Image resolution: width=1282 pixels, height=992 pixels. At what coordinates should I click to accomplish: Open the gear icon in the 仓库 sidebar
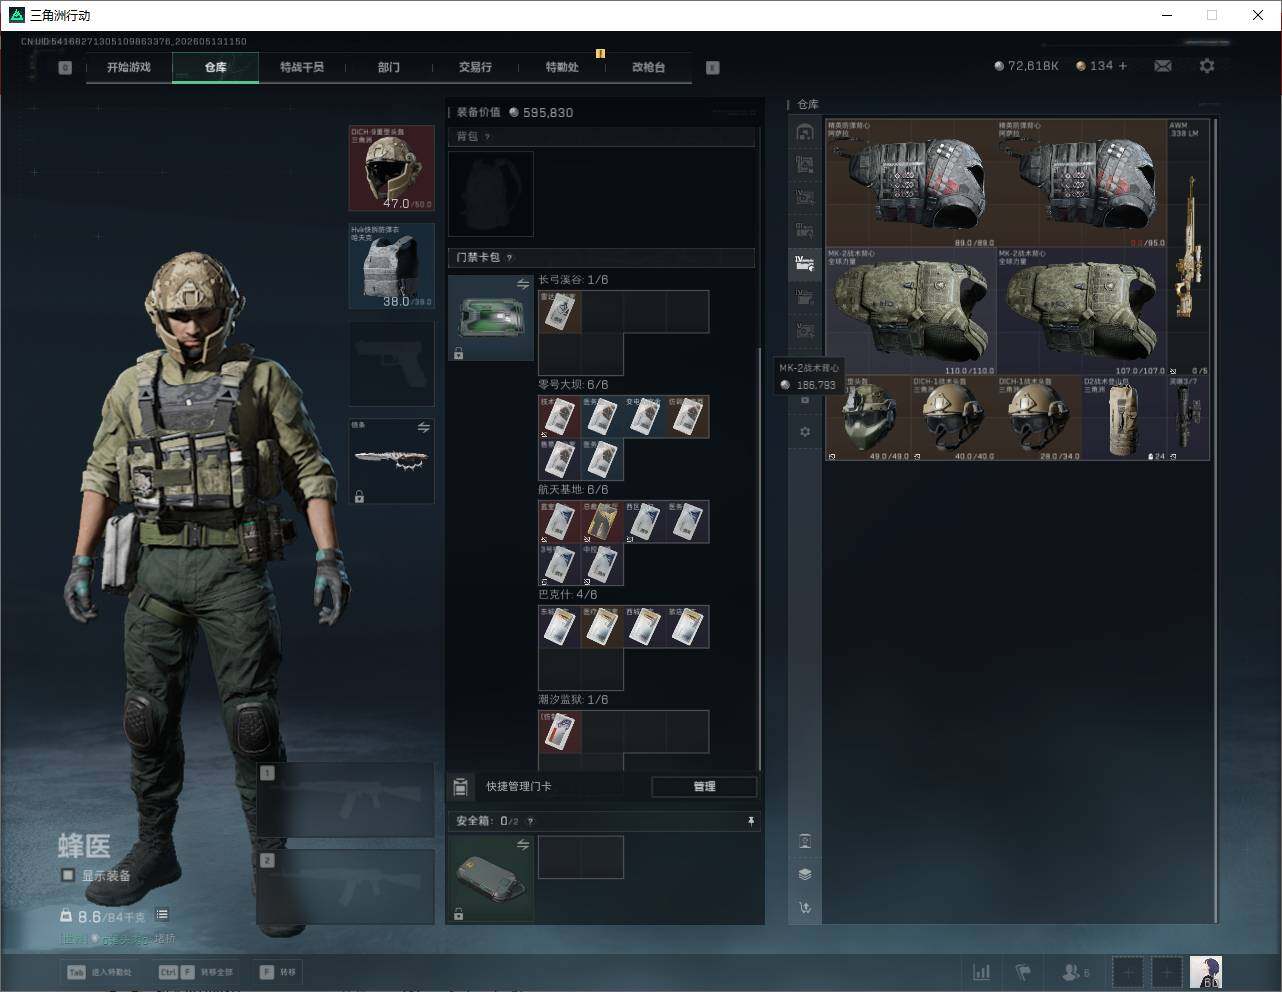click(805, 432)
